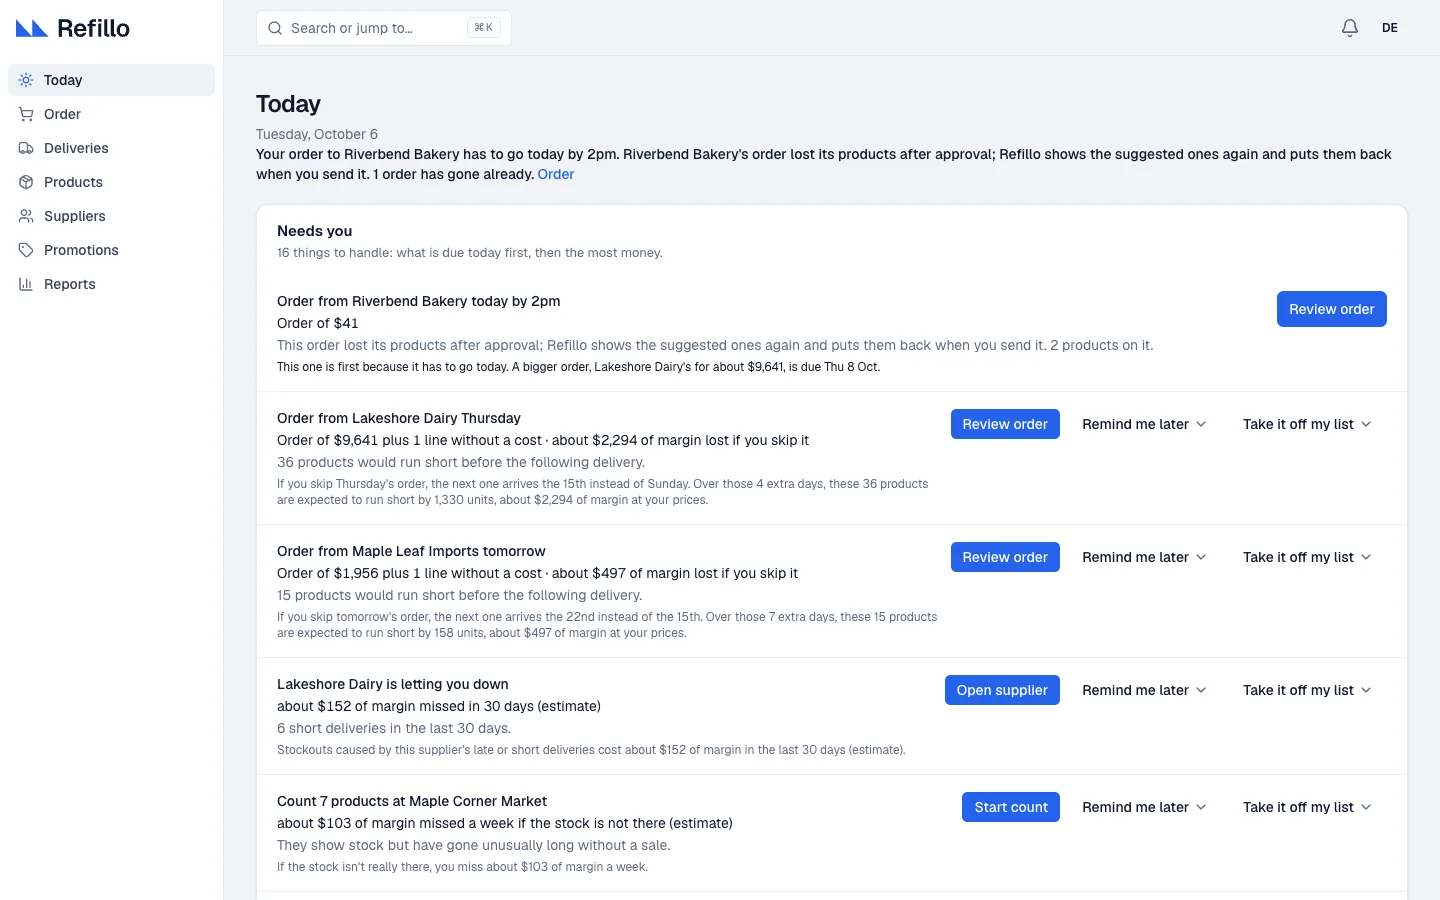The image size is (1440, 900).
Task: Open the Reports label
Action: [70, 284]
